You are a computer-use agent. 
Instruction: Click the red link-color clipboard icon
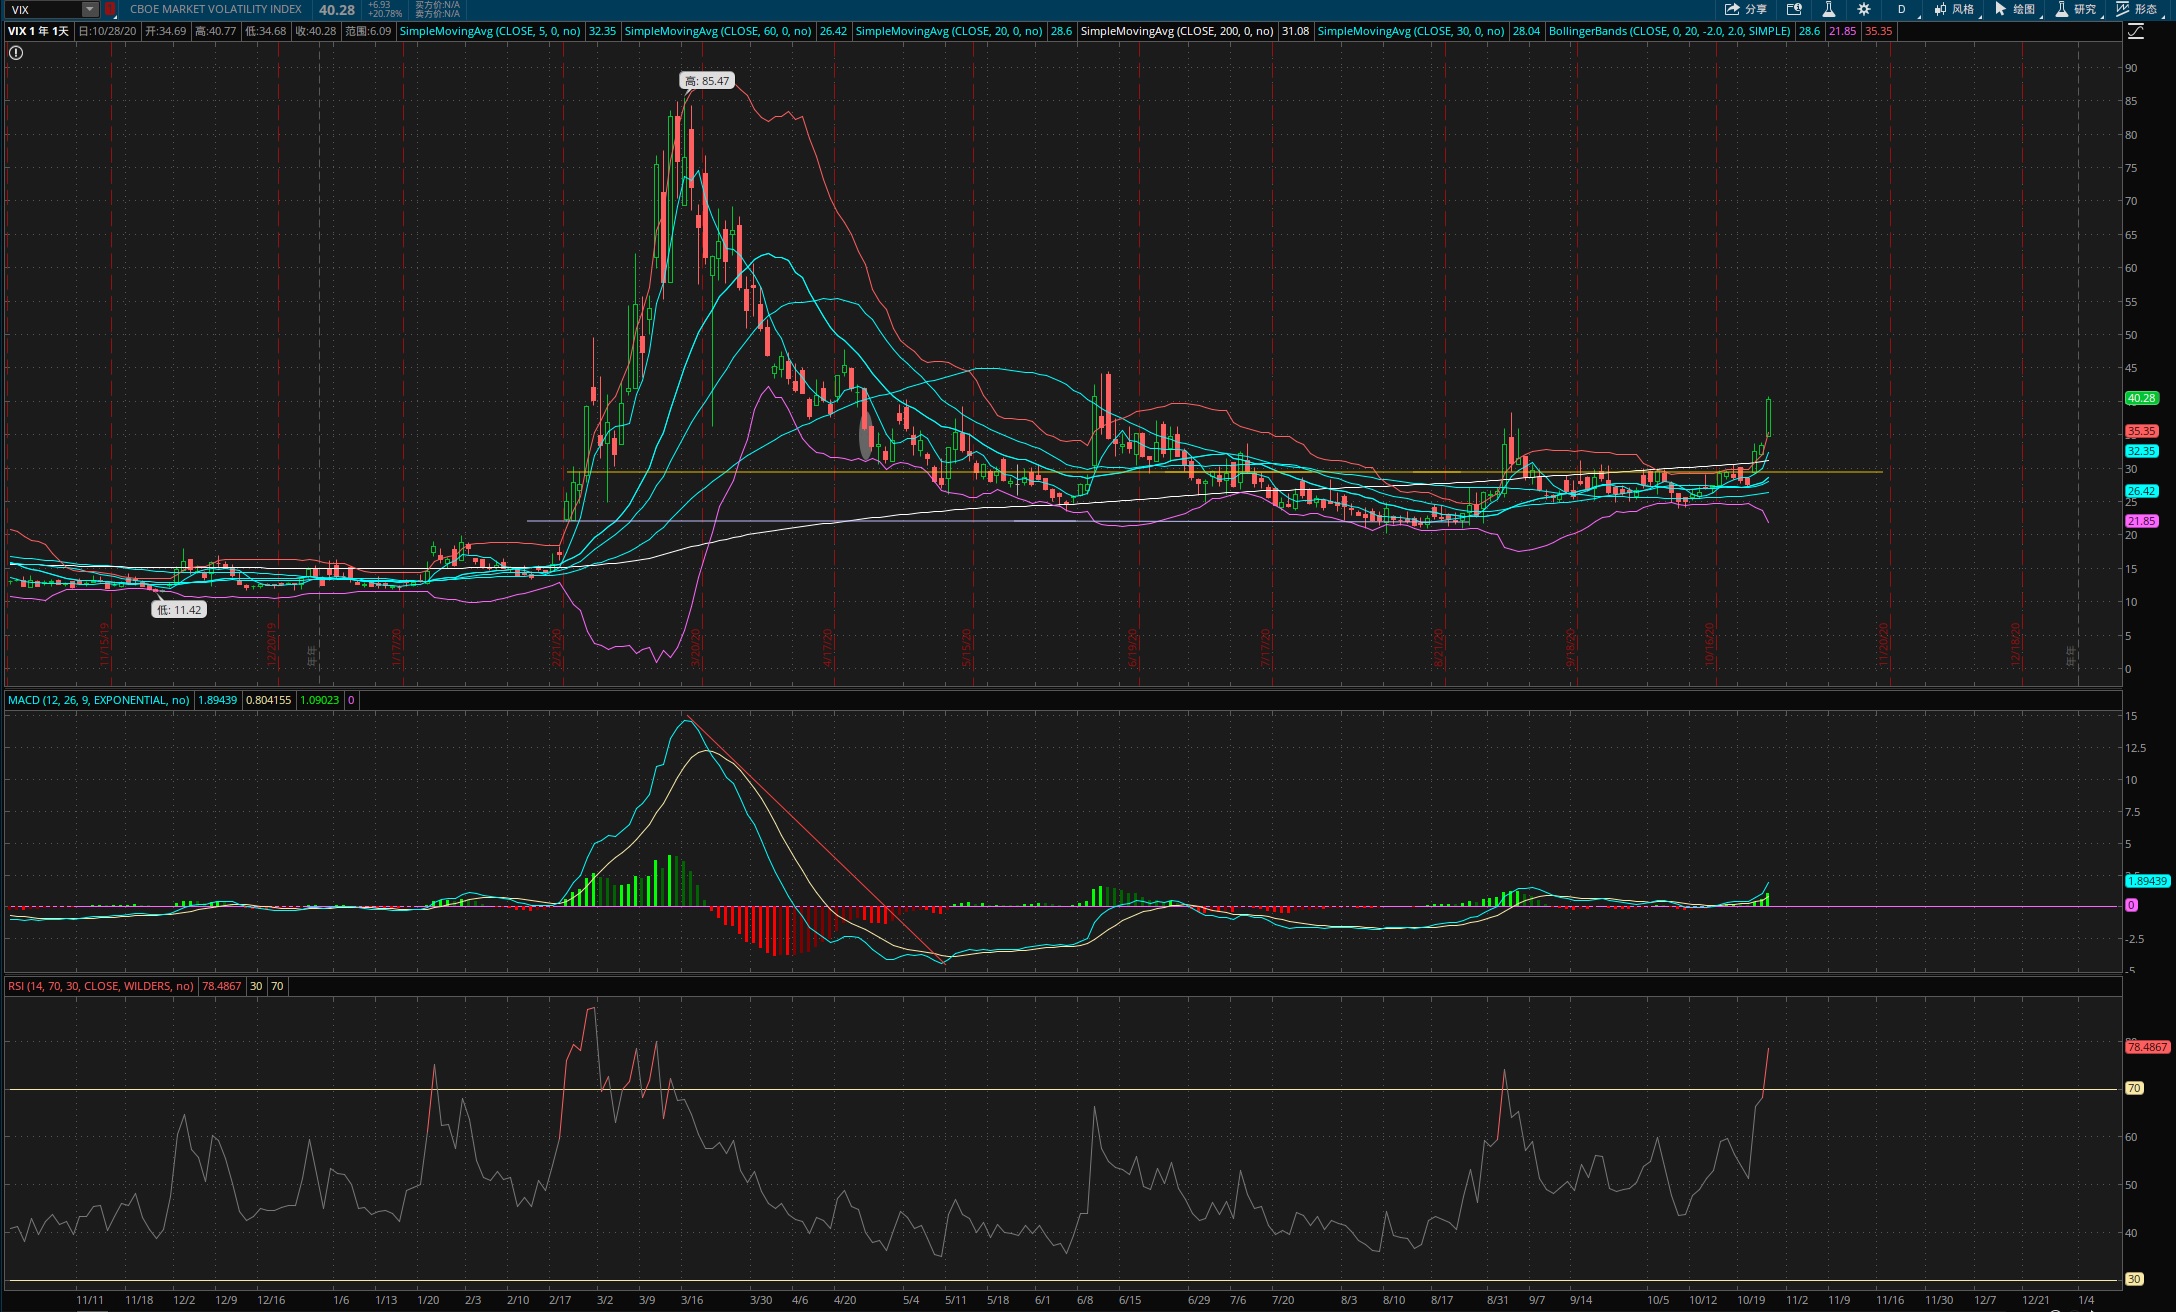pyautogui.click(x=110, y=9)
